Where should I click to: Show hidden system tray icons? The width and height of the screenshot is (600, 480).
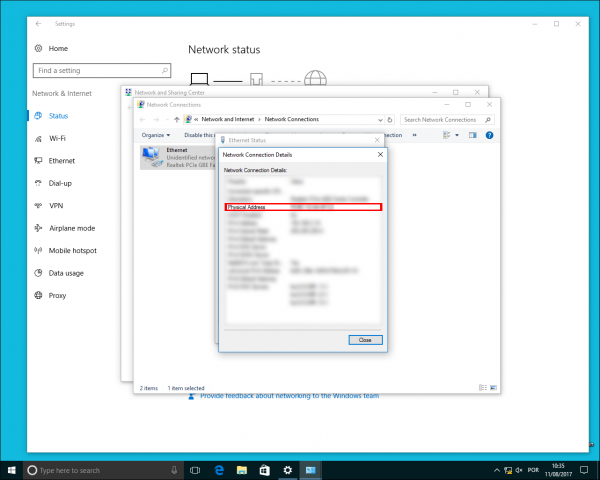point(496,470)
